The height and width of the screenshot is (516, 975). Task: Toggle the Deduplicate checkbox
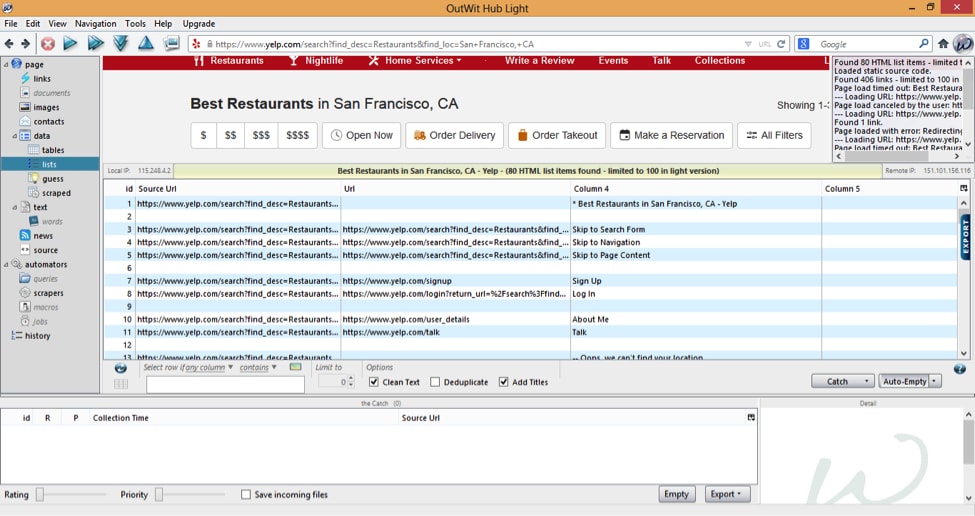435,382
